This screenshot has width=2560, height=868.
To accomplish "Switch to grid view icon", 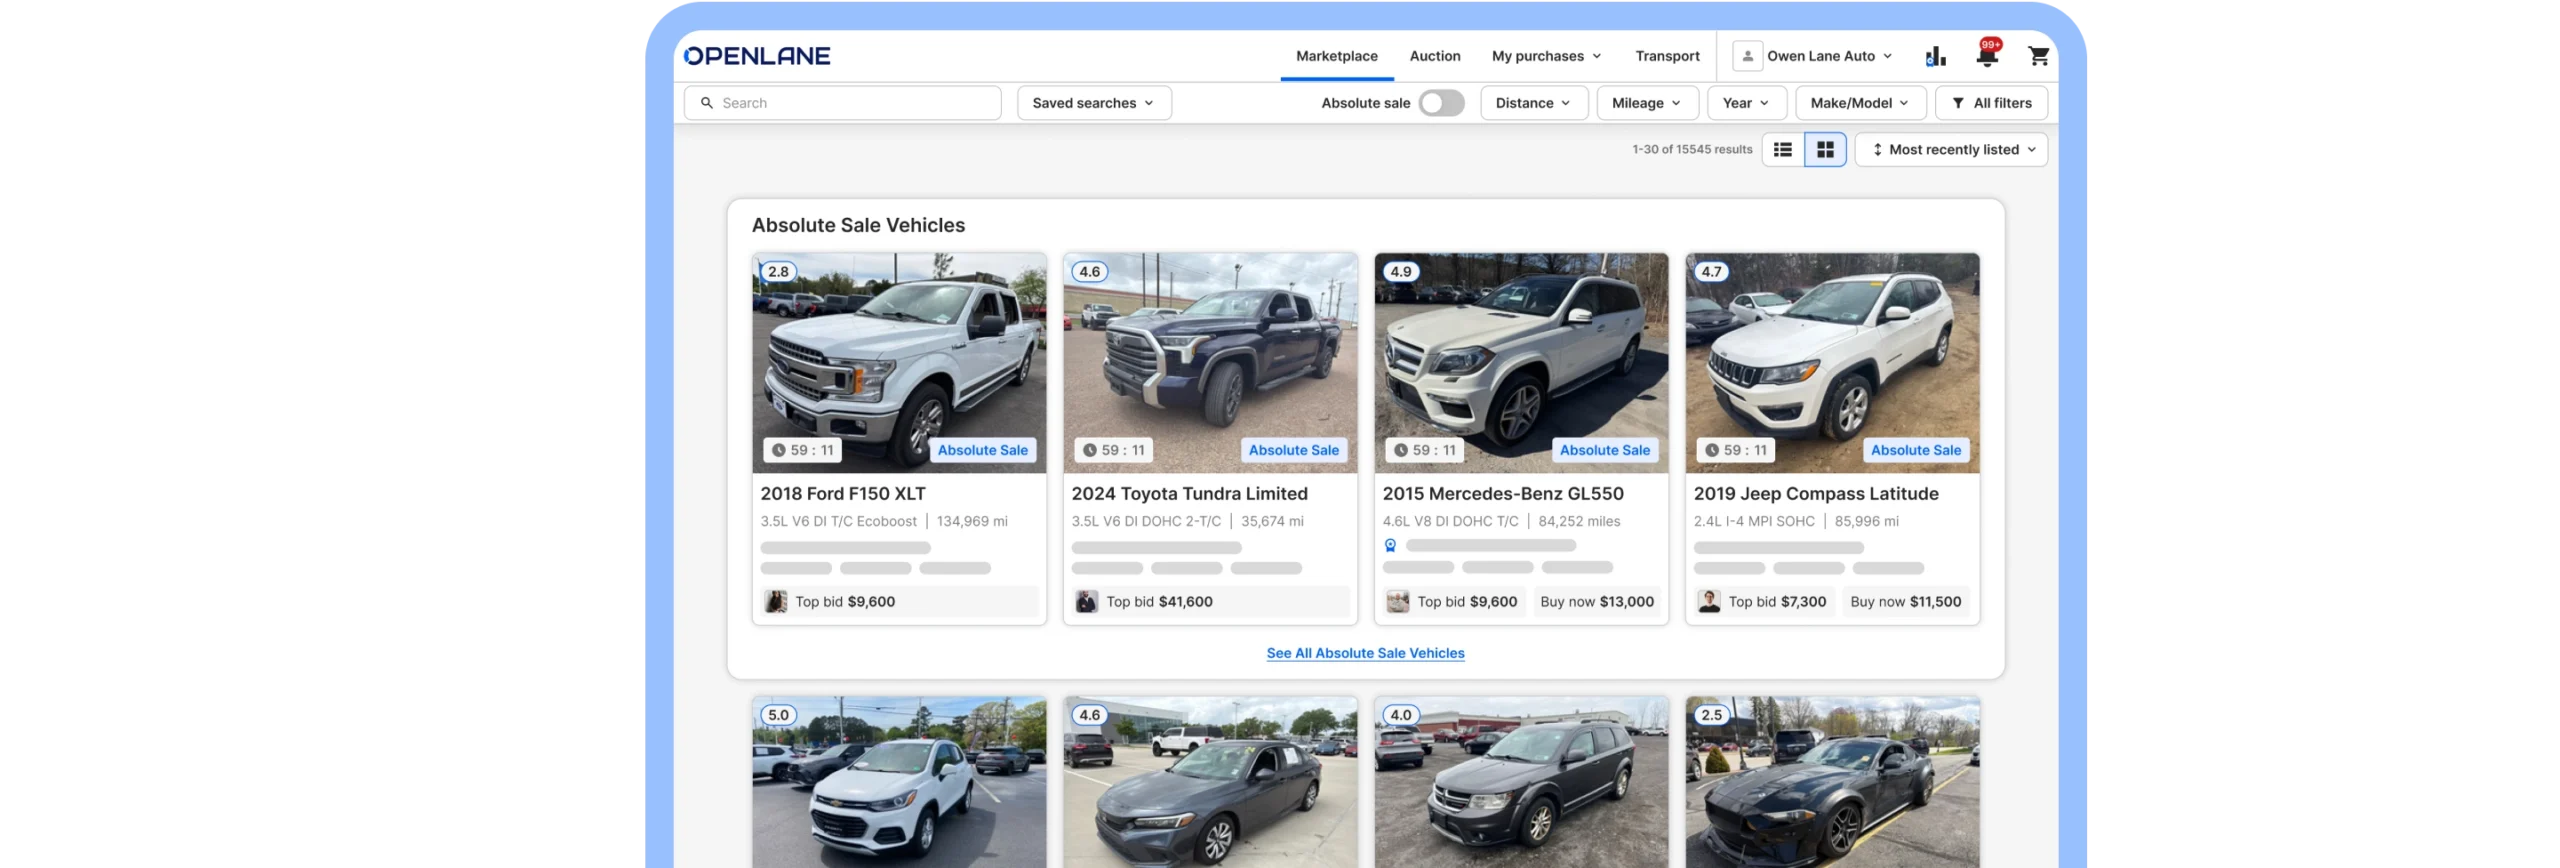I will tap(1825, 150).
